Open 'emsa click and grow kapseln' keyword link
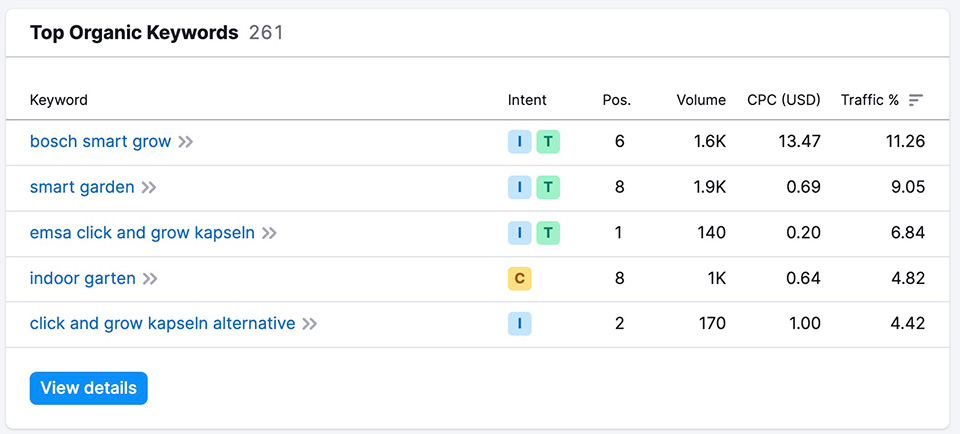The width and height of the screenshot is (960, 434). (x=142, y=233)
